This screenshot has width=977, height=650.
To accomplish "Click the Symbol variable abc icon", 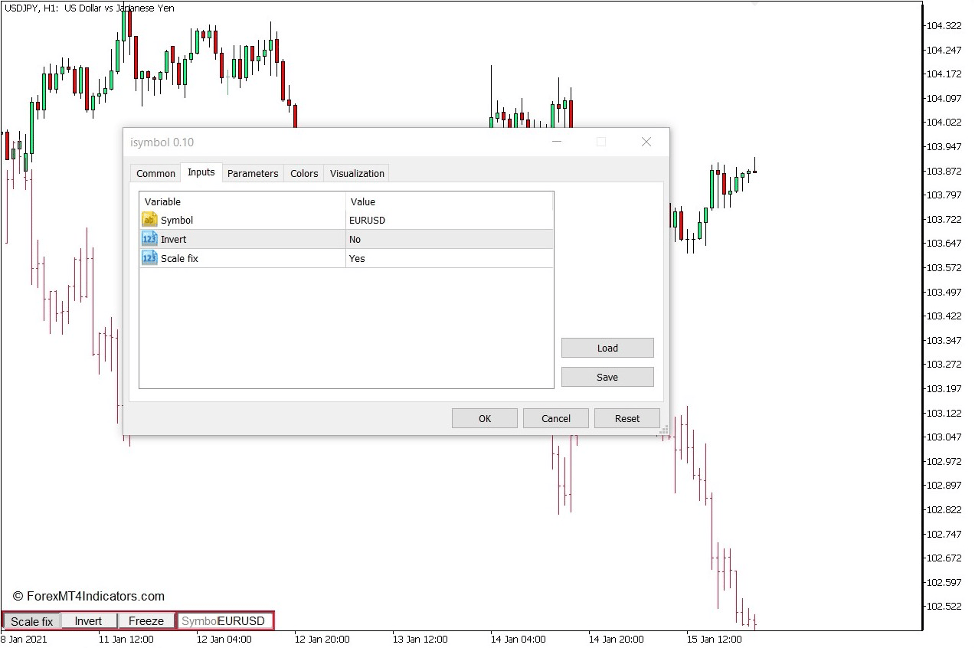I will click(x=150, y=220).
